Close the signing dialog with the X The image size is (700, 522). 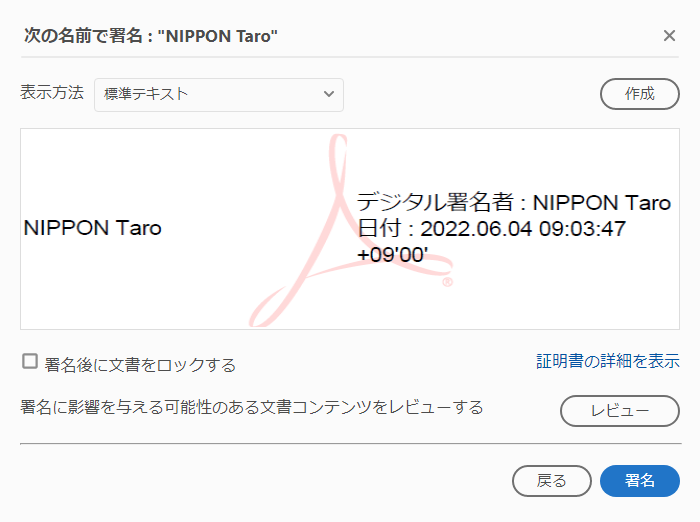669,36
